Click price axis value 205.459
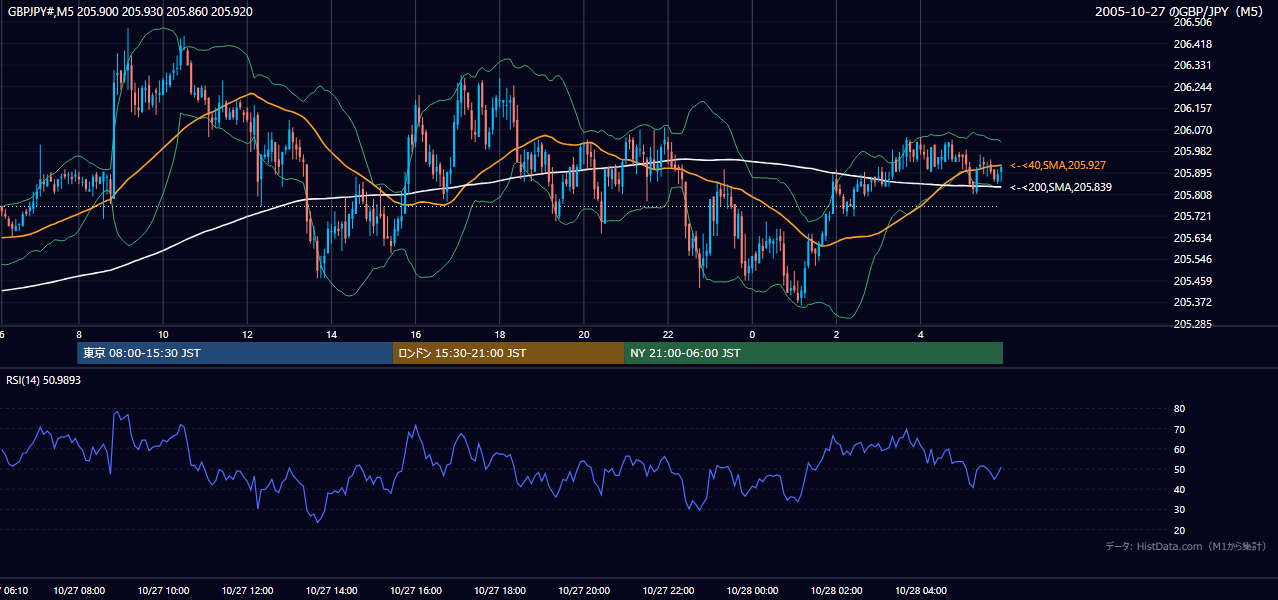 pyautogui.click(x=1193, y=281)
